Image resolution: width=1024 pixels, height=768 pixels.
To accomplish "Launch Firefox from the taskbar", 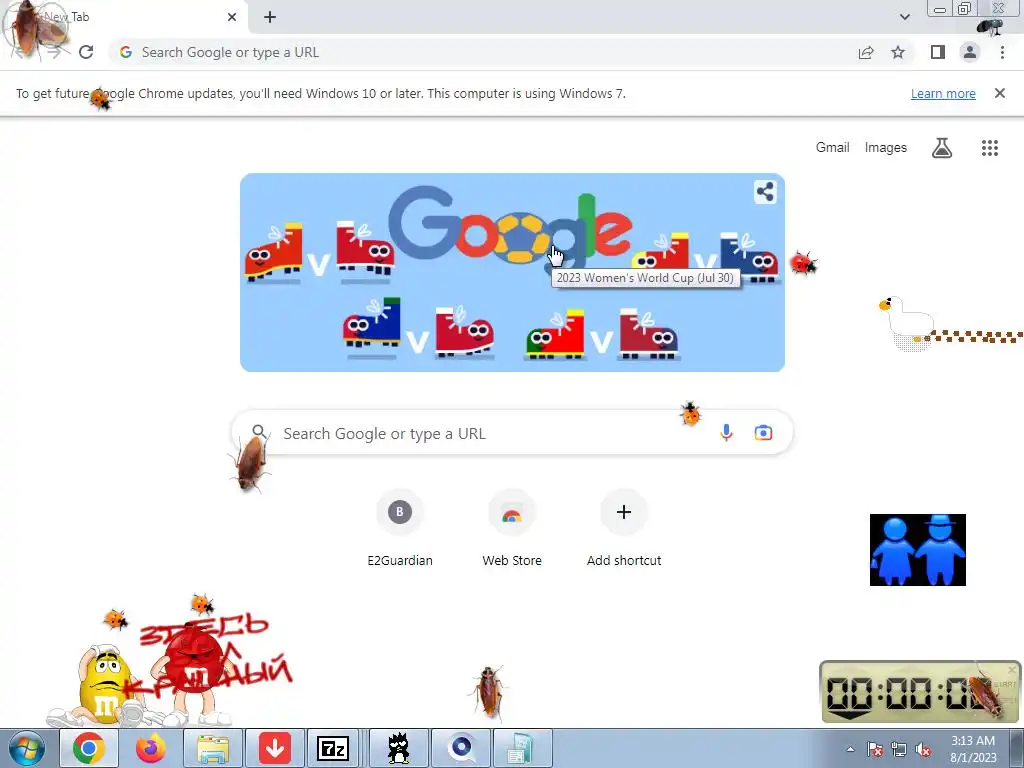I will [x=150, y=748].
